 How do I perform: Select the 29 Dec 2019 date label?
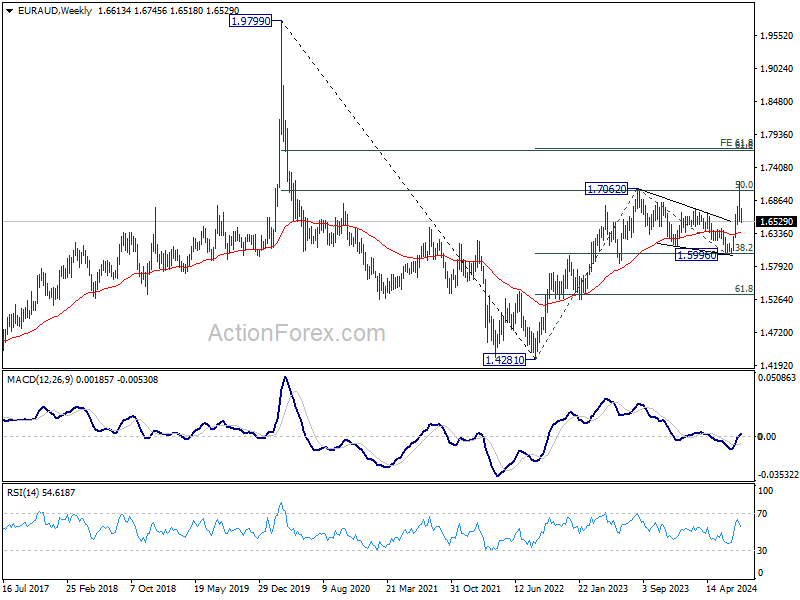(284, 588)
